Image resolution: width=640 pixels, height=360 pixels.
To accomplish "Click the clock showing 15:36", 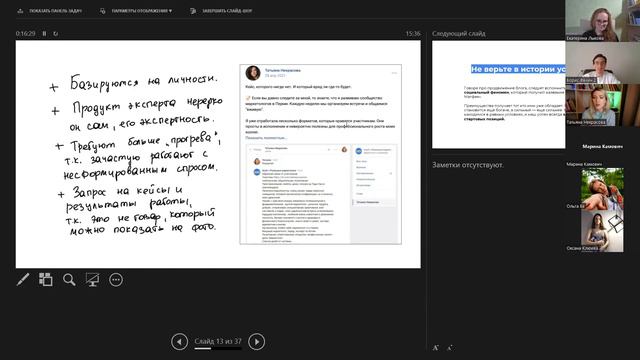I will point(413,33).
